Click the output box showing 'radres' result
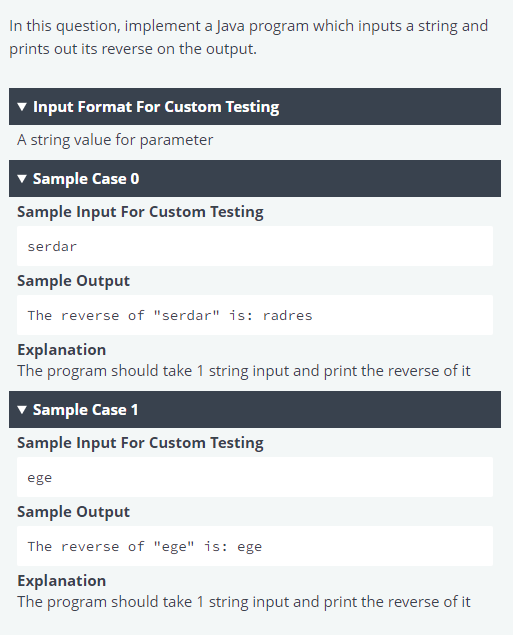The height and width of the screenshot is (635, 513). pyautogui.click(x=255, y=315)
